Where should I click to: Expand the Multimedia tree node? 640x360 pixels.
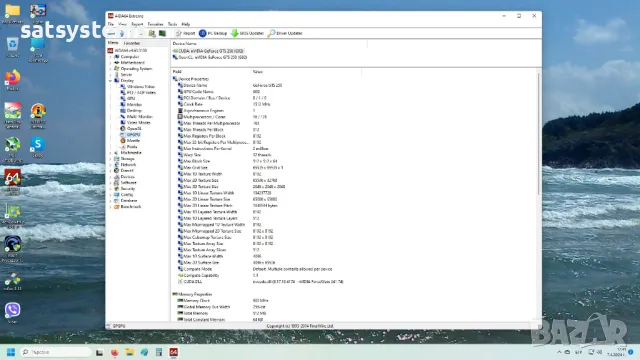tap(110, 153)
